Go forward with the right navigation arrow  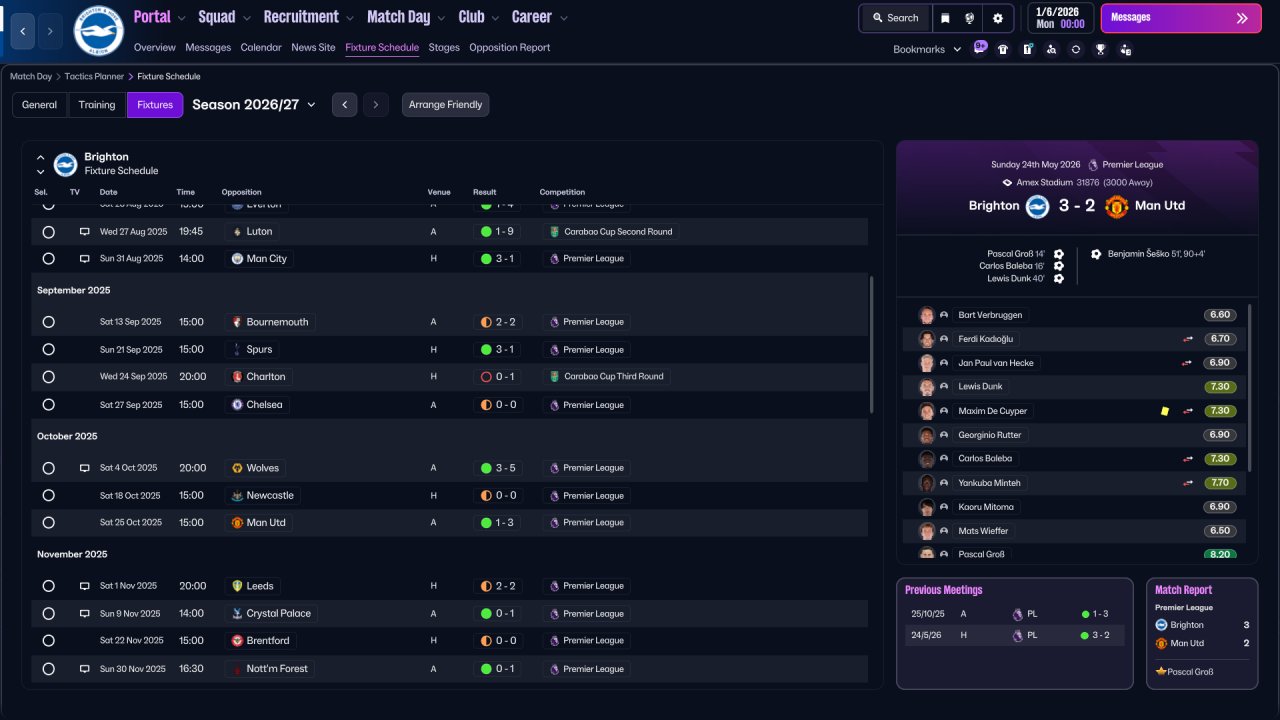[51, 31]
